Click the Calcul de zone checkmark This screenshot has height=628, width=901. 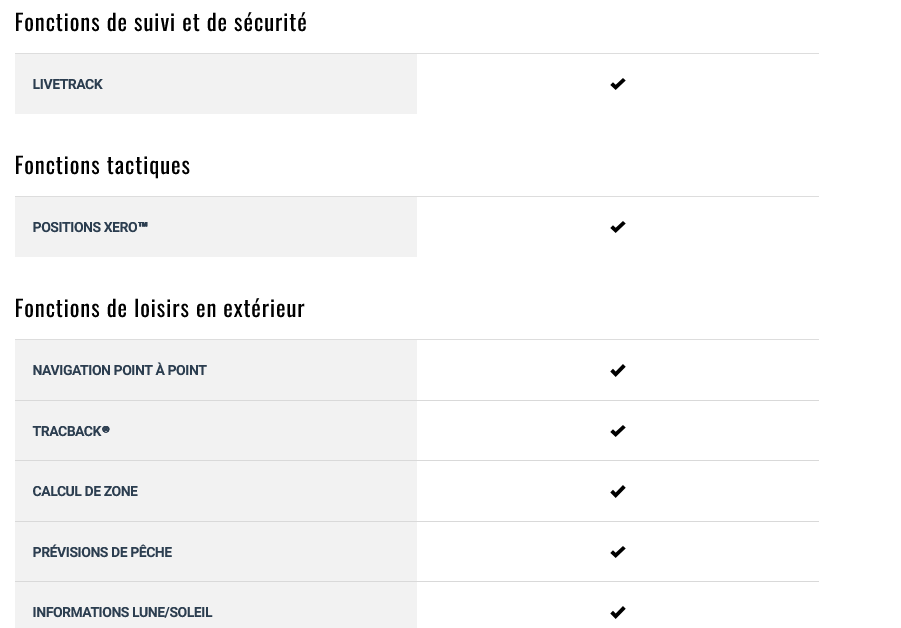pos(618,491)
